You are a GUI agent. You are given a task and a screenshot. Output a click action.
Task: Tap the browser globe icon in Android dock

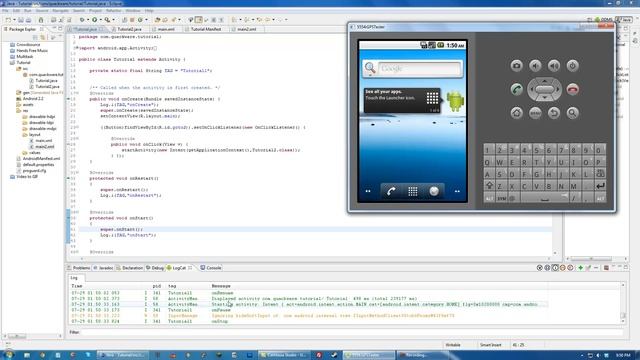tap(434, 191)
